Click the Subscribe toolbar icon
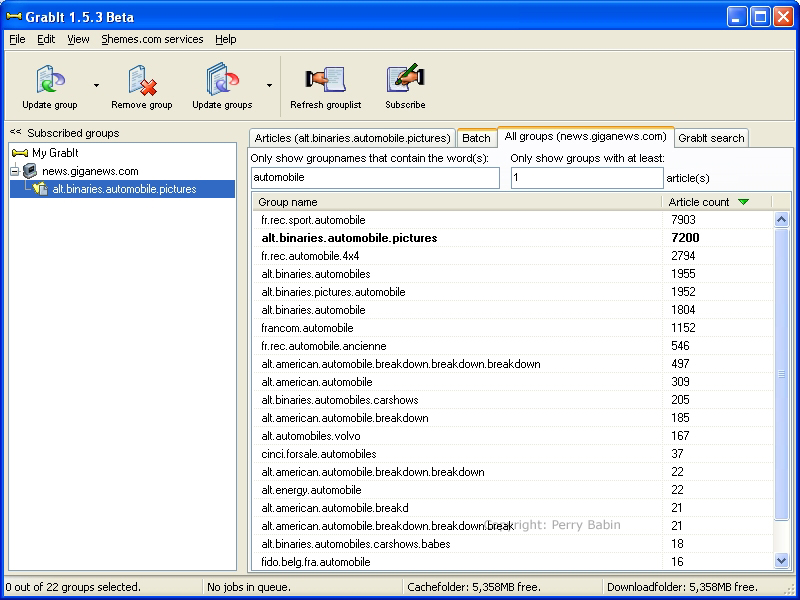This screenshot has height=600, width=800. (x=405, y=78)
